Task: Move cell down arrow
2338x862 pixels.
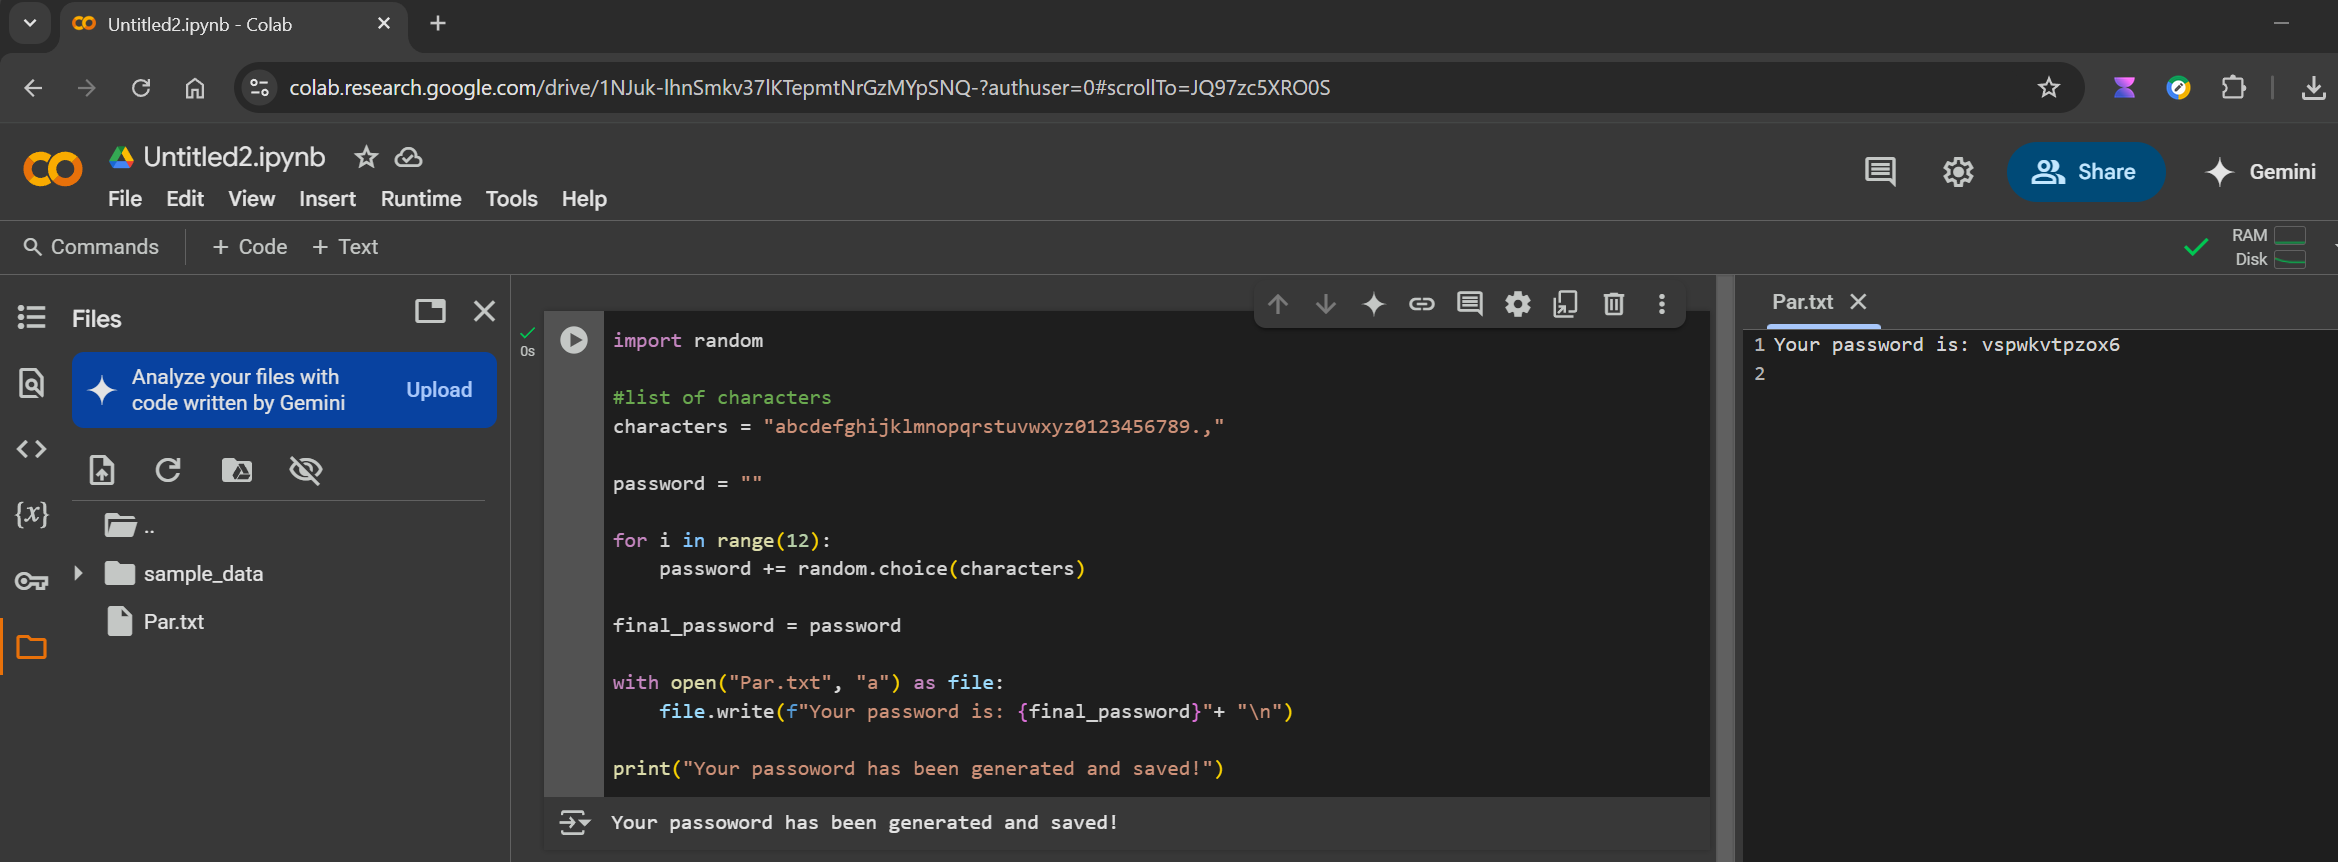Action: coord(1326,304)
